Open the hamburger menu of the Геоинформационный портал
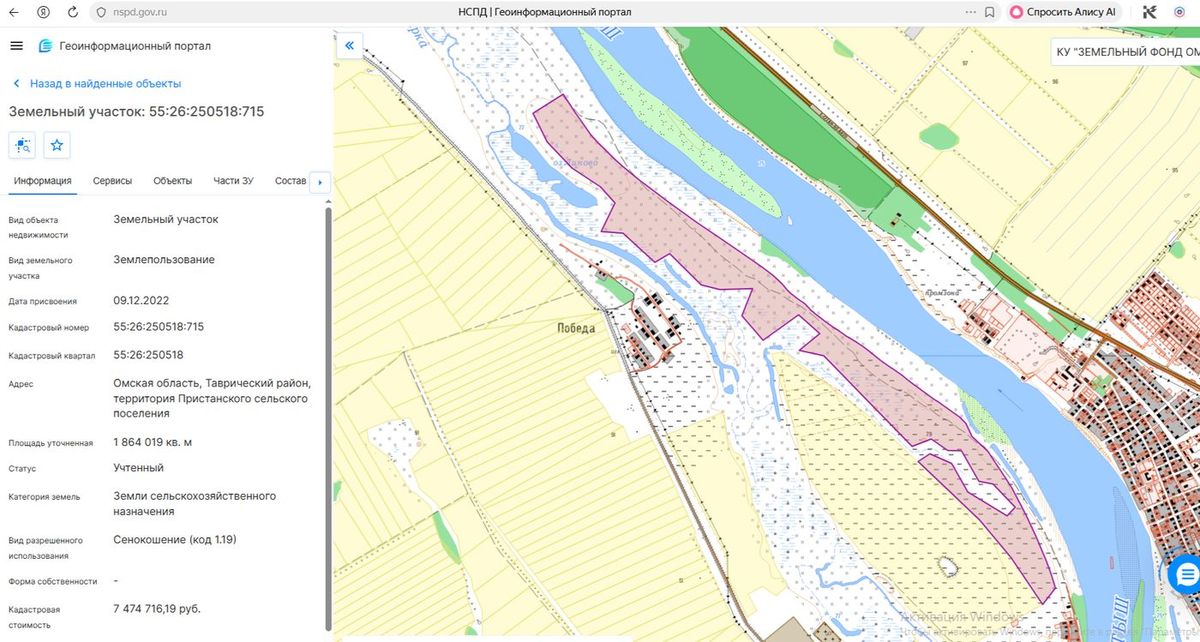 16,46
